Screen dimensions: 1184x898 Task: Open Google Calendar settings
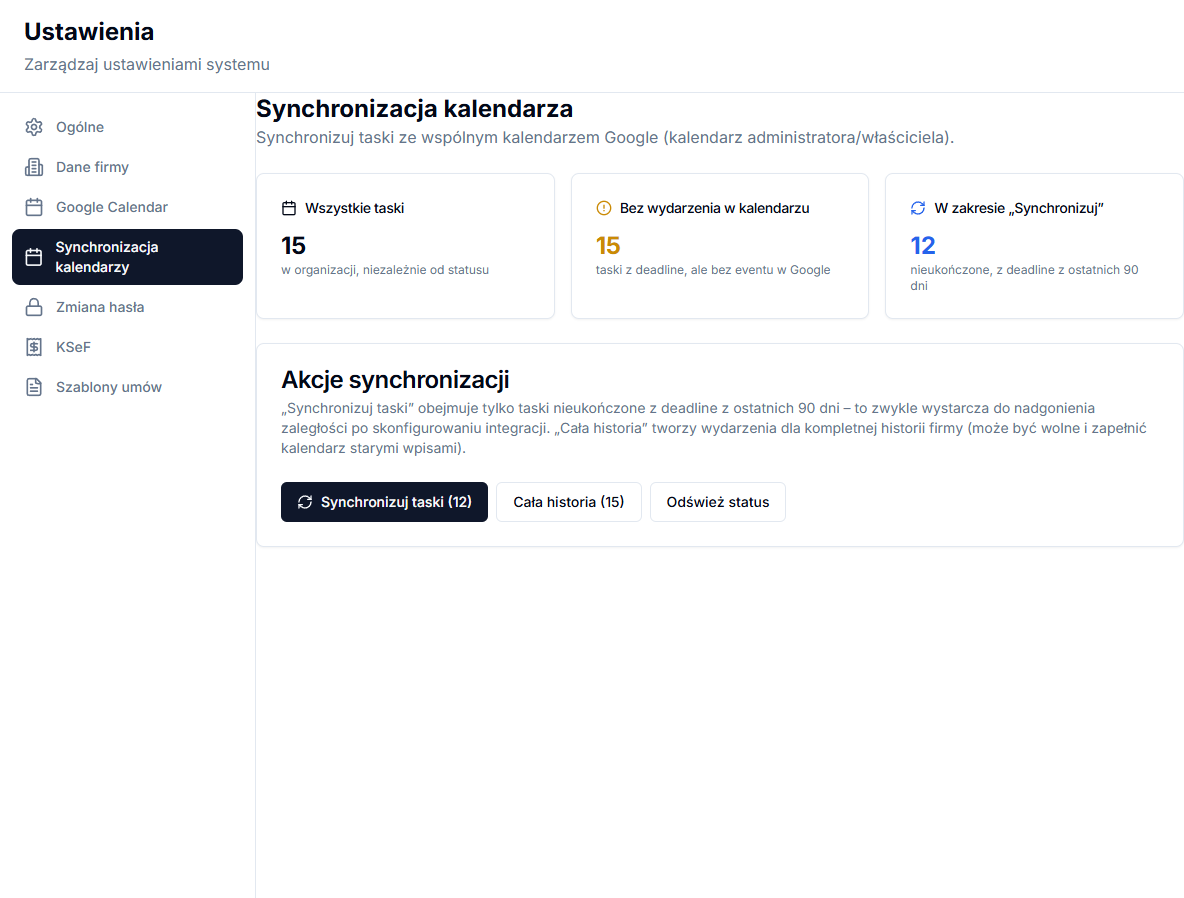(x=128, y=207)
